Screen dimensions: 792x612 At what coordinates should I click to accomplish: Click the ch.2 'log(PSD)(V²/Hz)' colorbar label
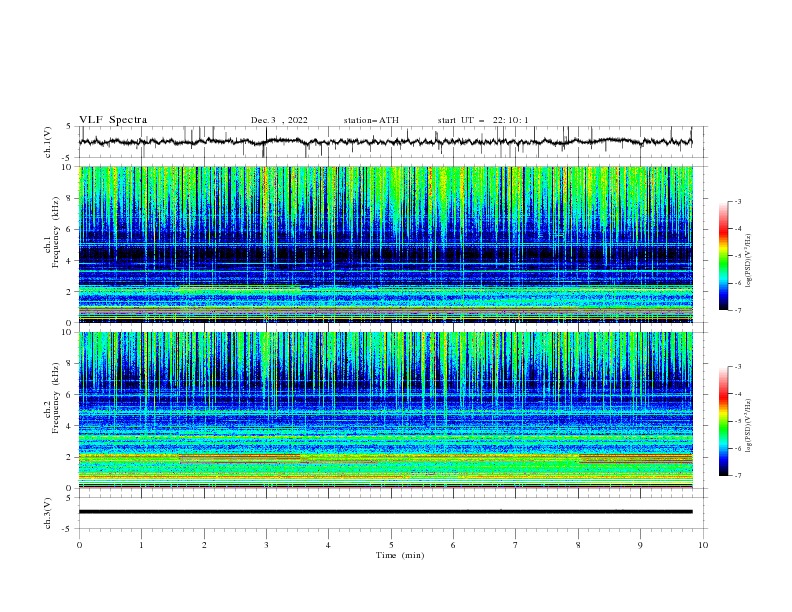[x=748, y=426]
